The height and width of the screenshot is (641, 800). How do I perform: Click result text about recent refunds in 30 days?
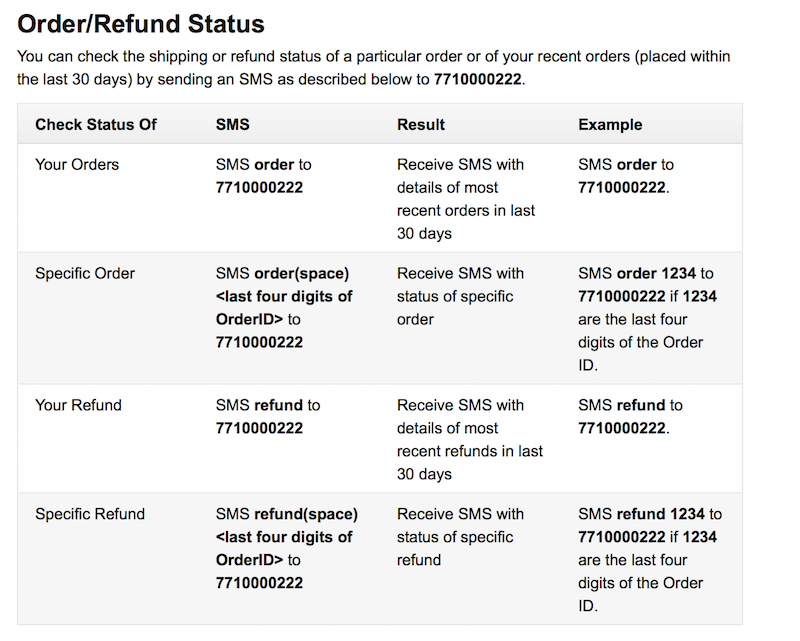470,439
